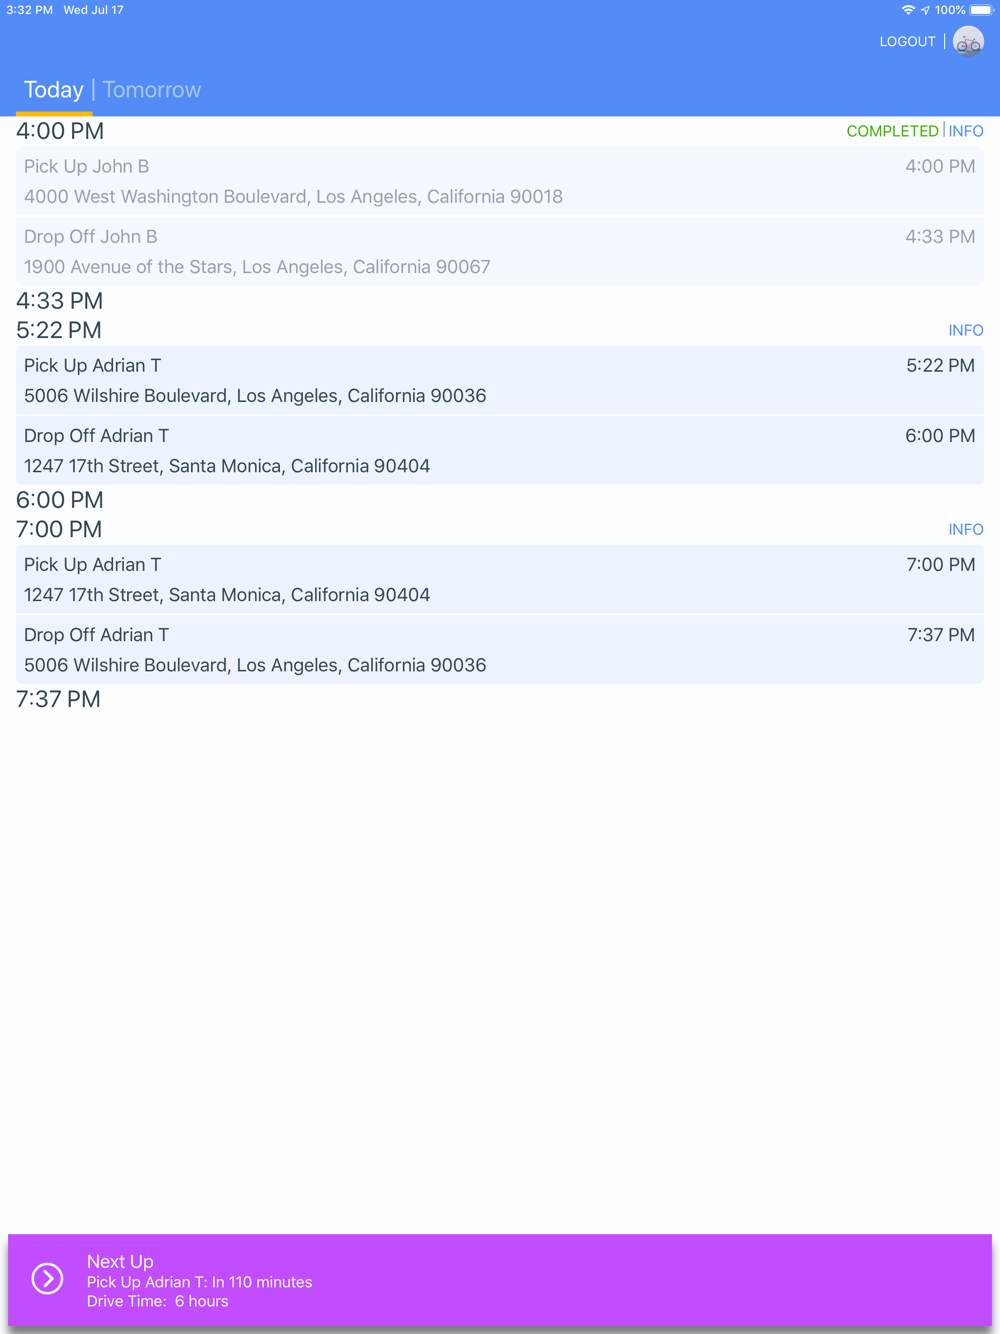Log out using the LOGOUT button
Viewport: 1000px width, 1334px height.
click(907, 42)
